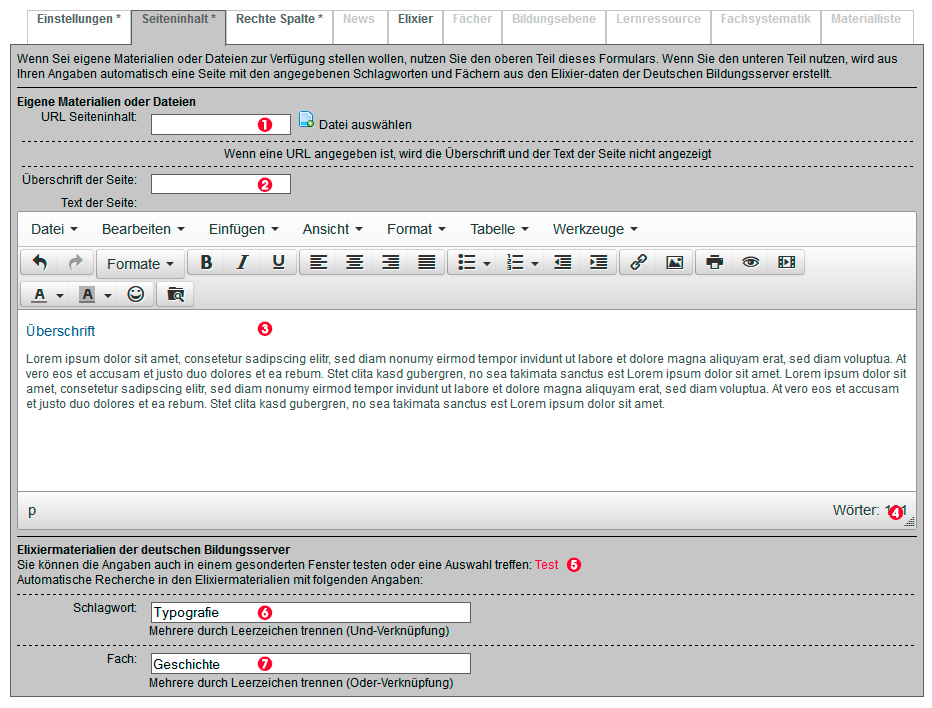Open the Einfügen menu
This screenshot has height=708, width=932.
point(244,229)
